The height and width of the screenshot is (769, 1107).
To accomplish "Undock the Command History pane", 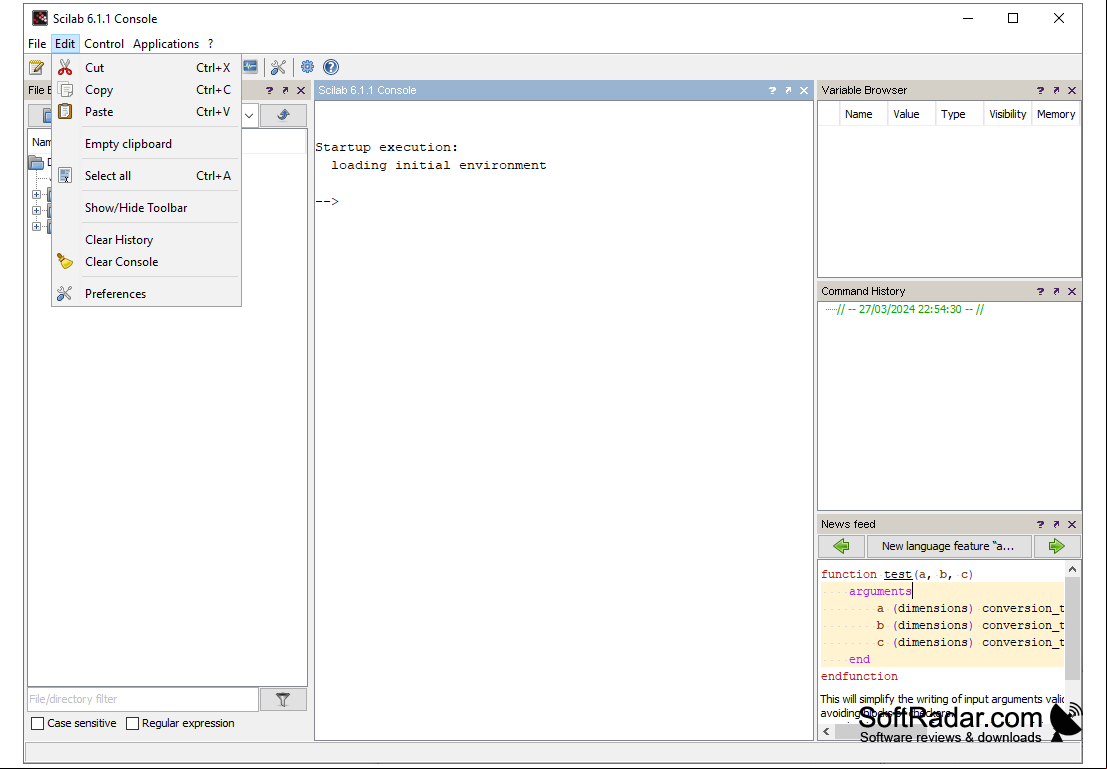I will 1056,291.
